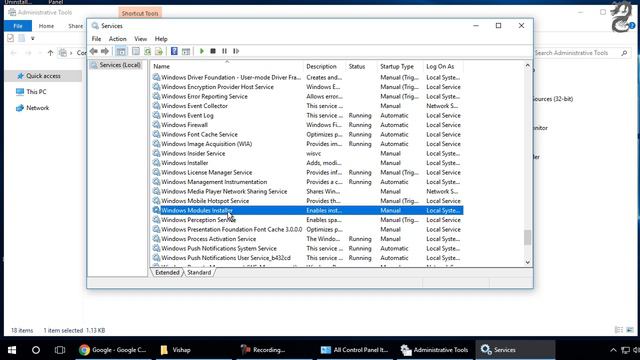Open the Help menu in Services
The image size is (640, 360).
coord(161,39)
